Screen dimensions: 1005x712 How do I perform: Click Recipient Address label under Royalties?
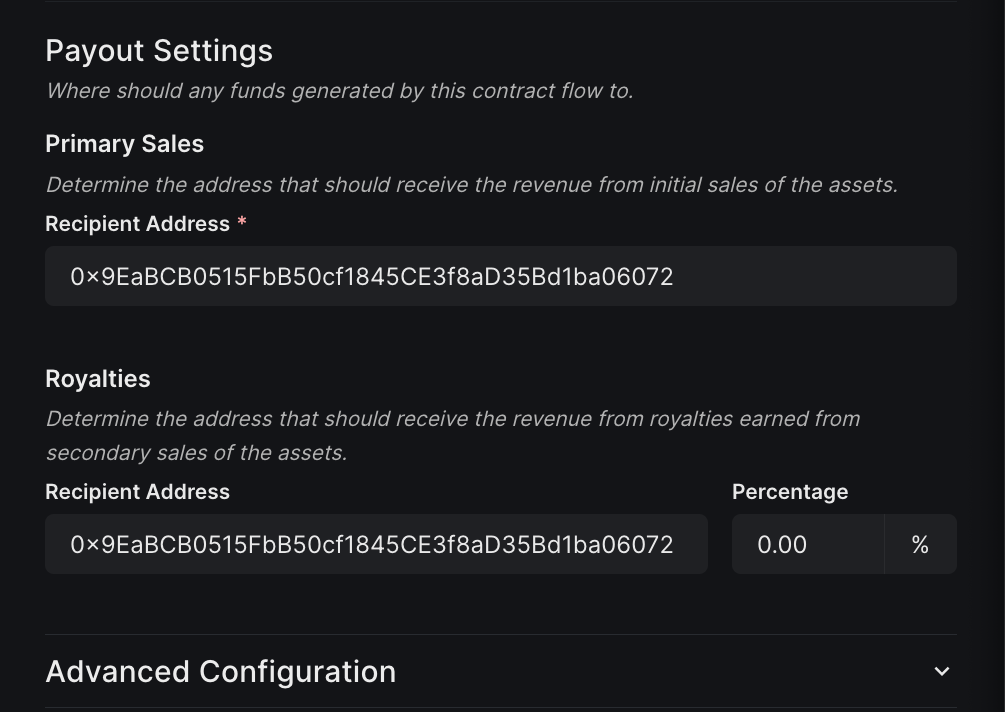[137, 492]
